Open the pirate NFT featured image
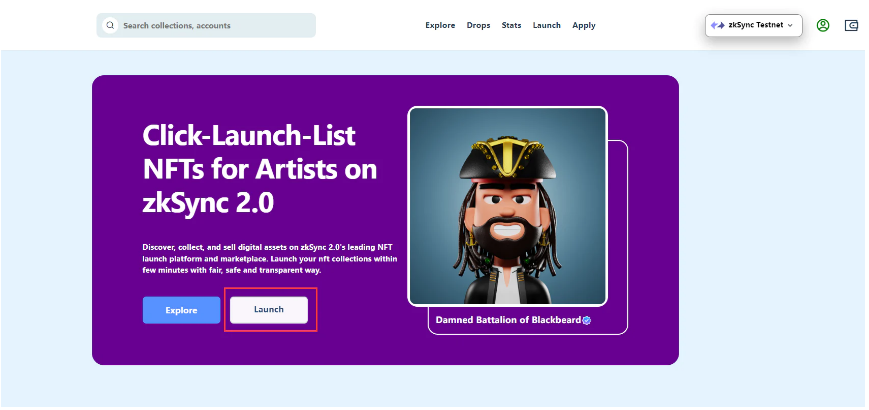The image size is (869, 410). [508, 206]
